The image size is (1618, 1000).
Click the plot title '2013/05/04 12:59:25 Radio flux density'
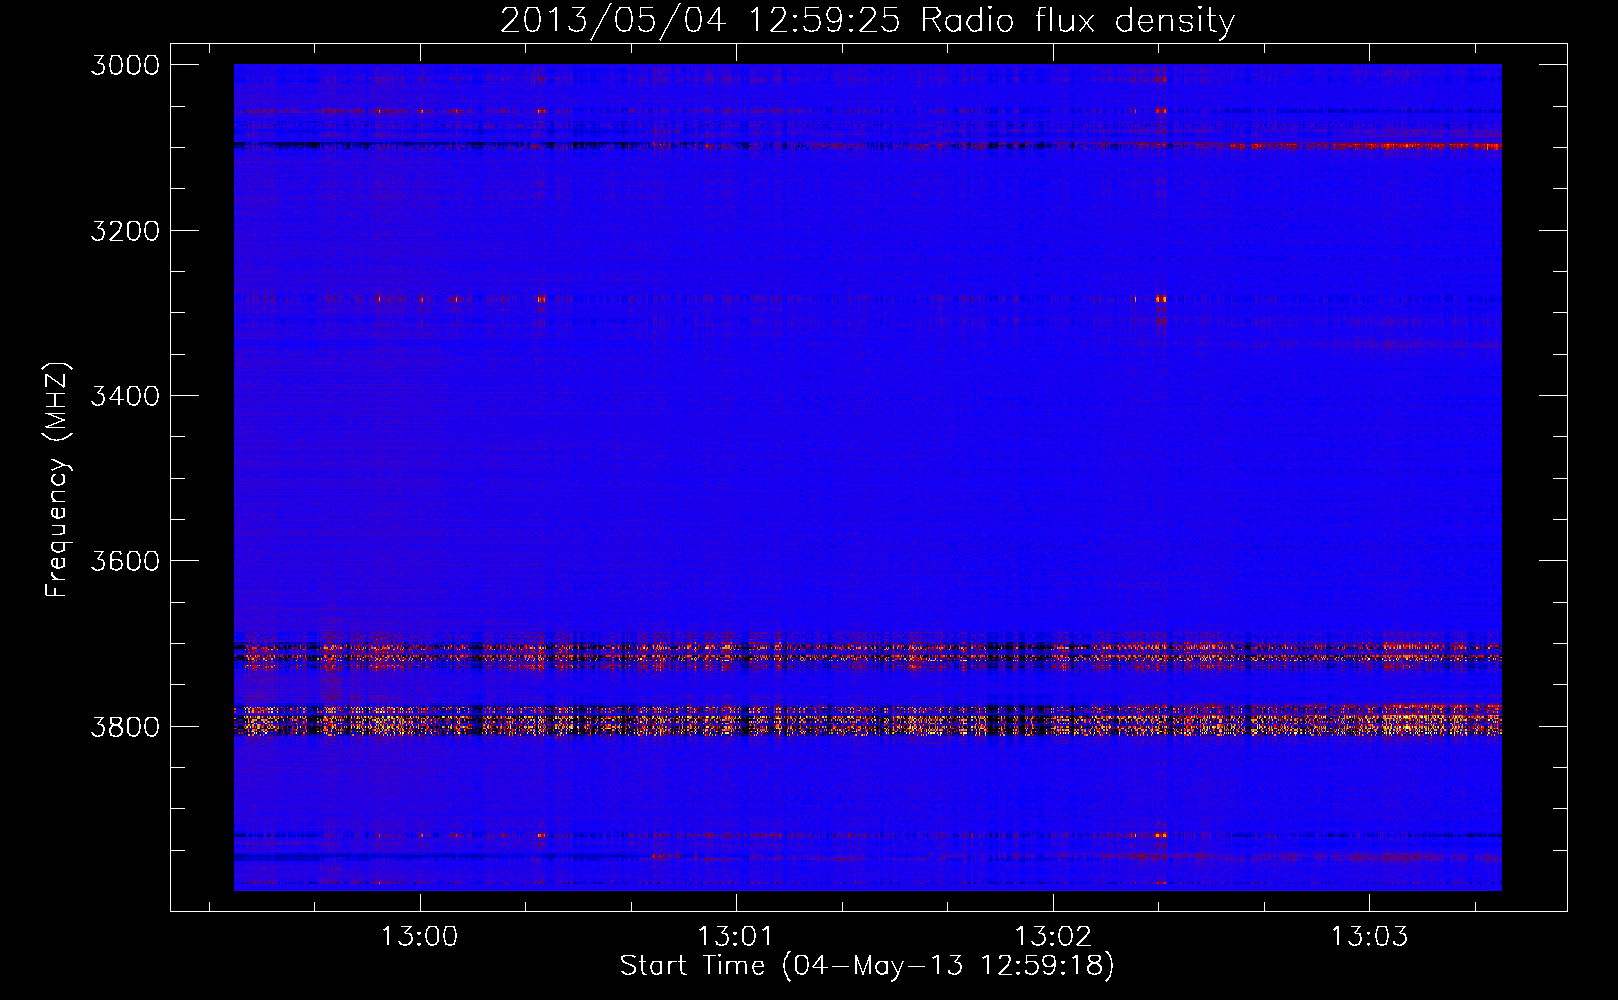point(867,20)
